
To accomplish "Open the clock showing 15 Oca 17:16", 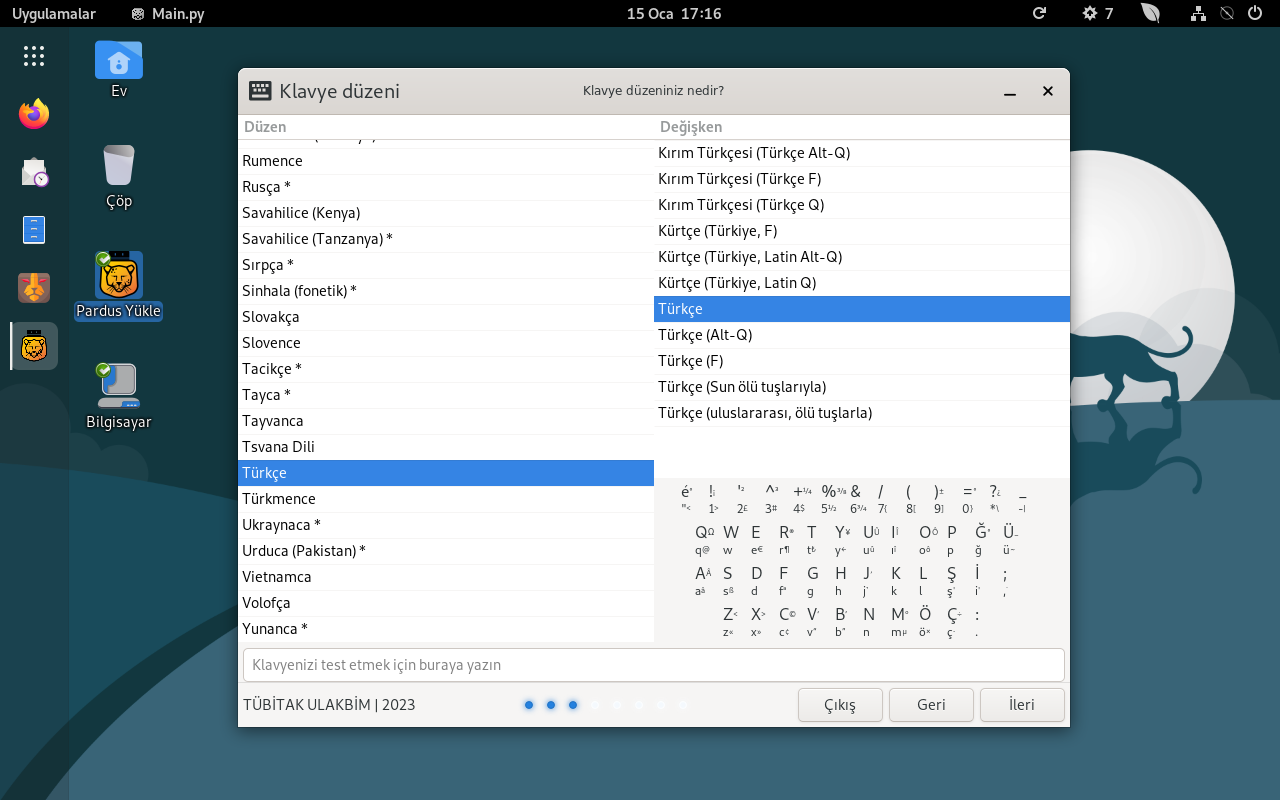I will 674,13.
